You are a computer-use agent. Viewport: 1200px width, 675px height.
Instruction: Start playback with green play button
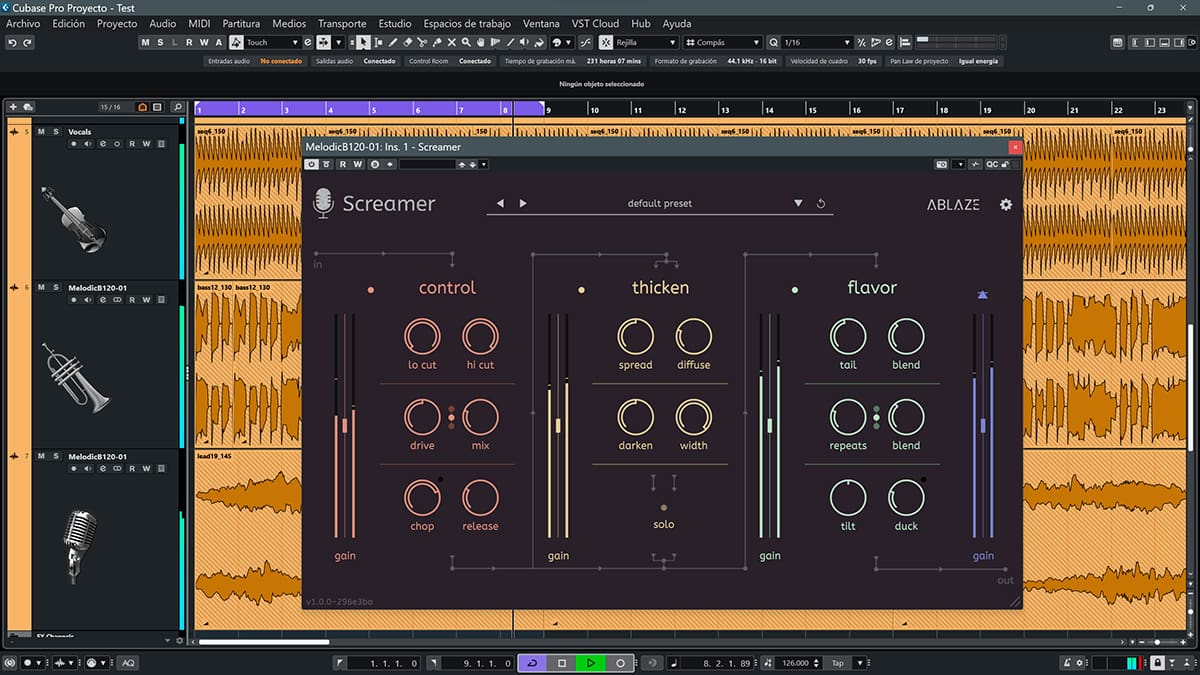point(591,663)
